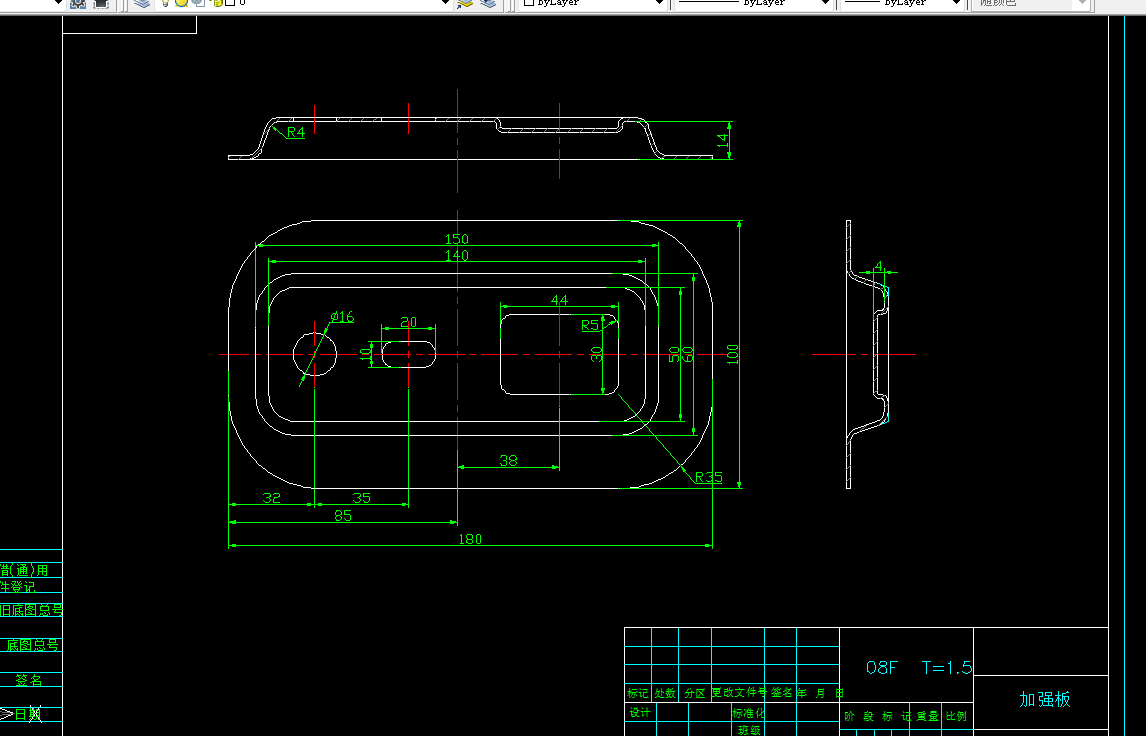Click the Layer Previous icon
1146x736 pixels.
point(487,3)
